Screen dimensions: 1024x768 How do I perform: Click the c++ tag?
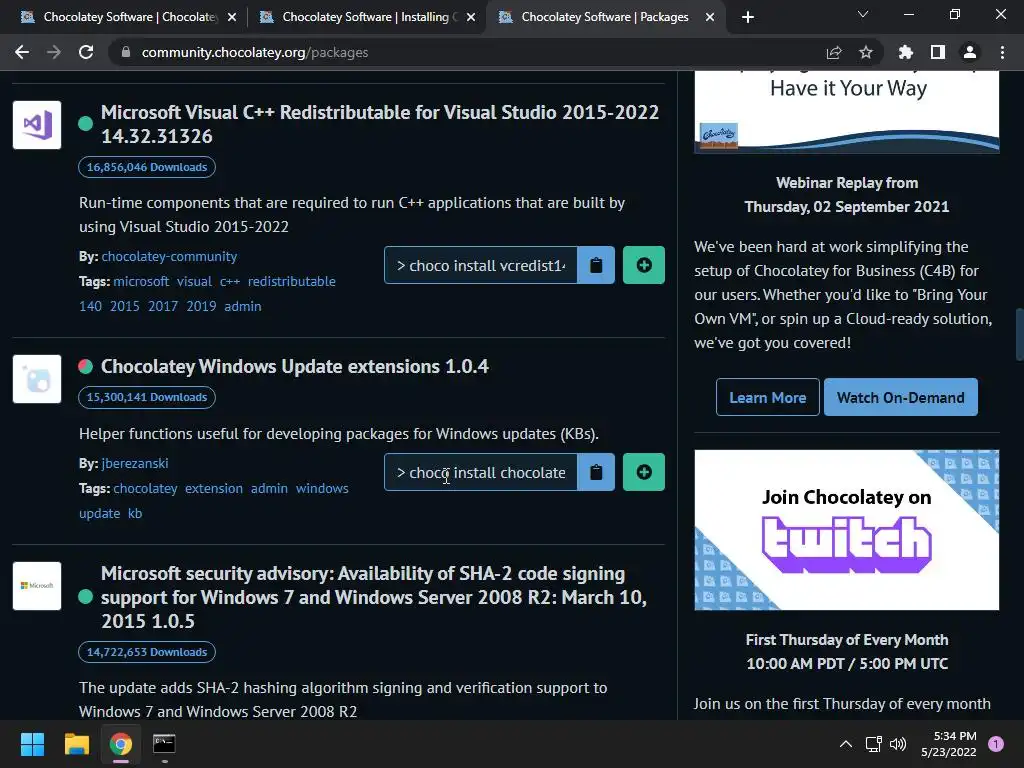(230, 281)
